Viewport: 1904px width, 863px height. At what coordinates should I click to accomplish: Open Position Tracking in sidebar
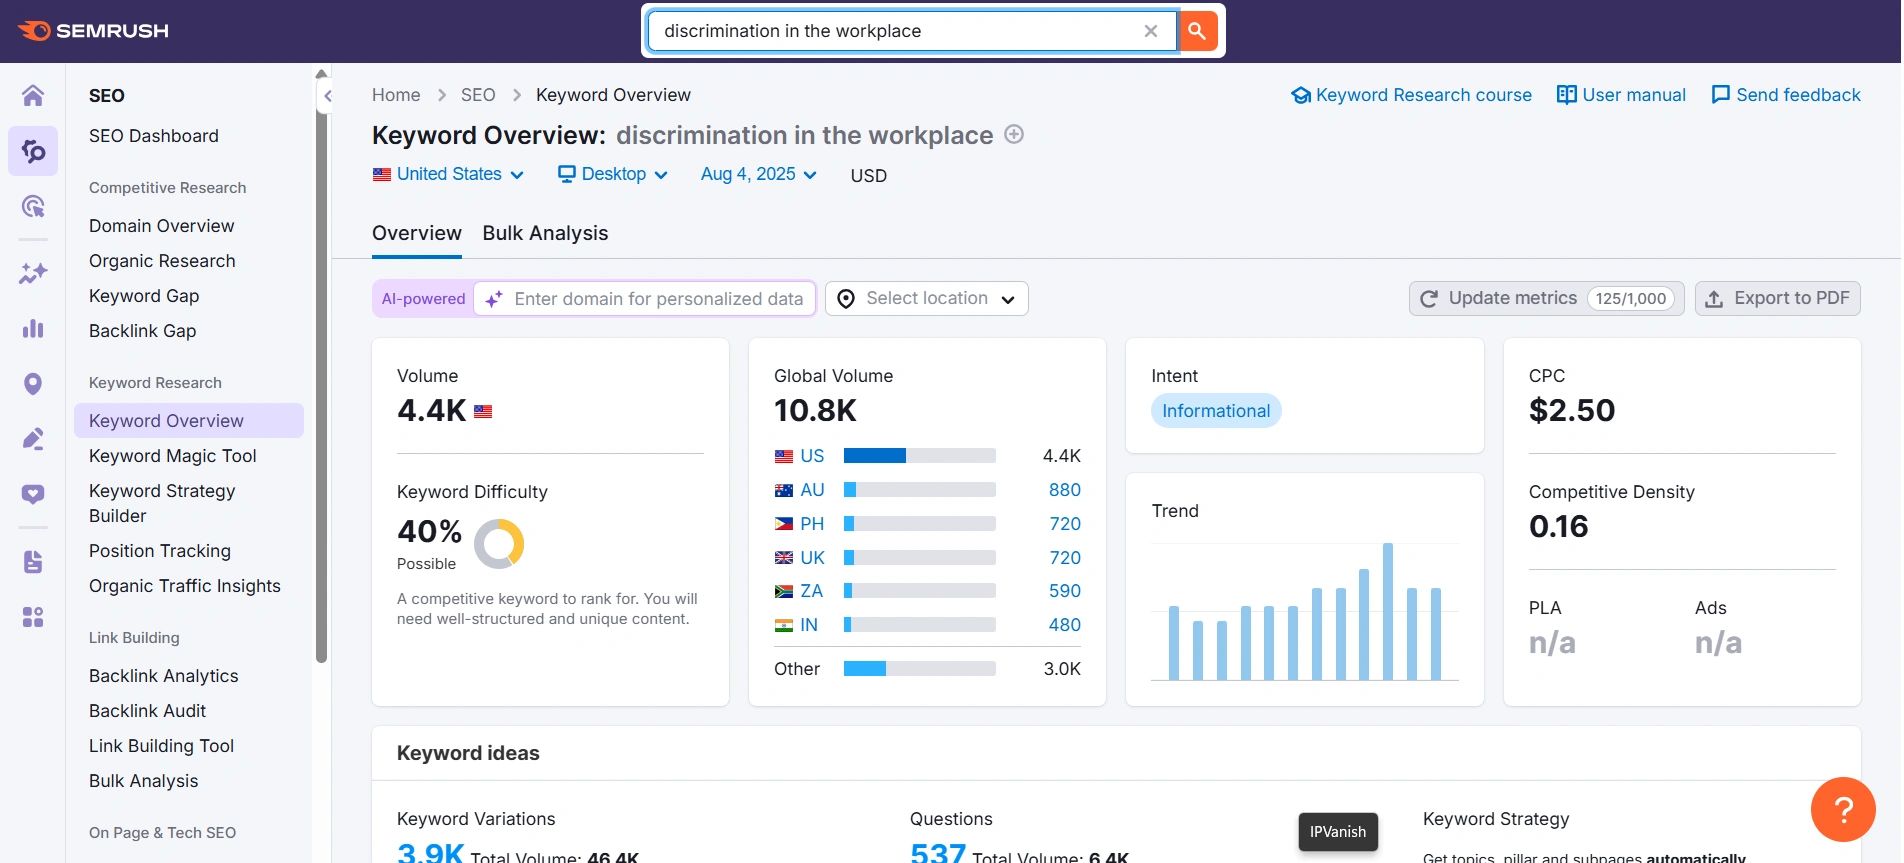point(160,551)
